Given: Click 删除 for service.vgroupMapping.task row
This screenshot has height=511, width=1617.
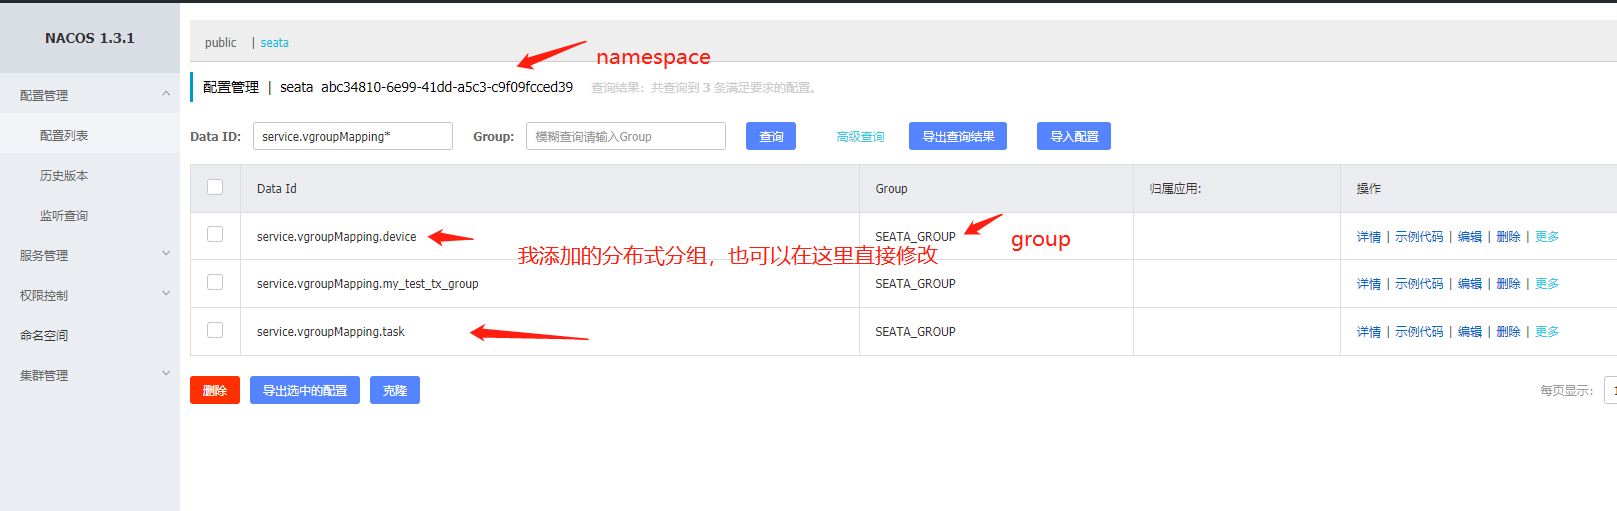Looking at the screenshot, I should click(x=1508, y=332).
